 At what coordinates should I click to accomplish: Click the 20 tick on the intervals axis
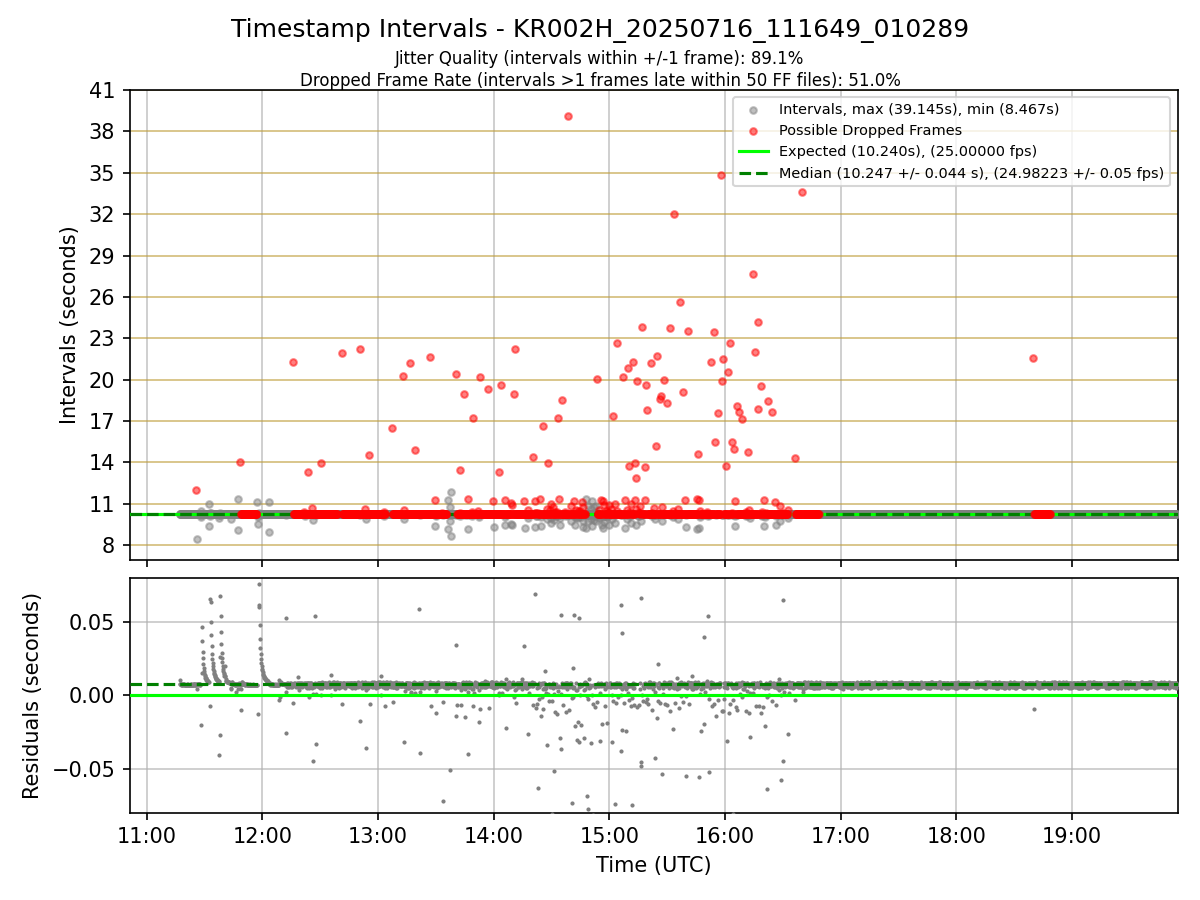coord(102,380)
